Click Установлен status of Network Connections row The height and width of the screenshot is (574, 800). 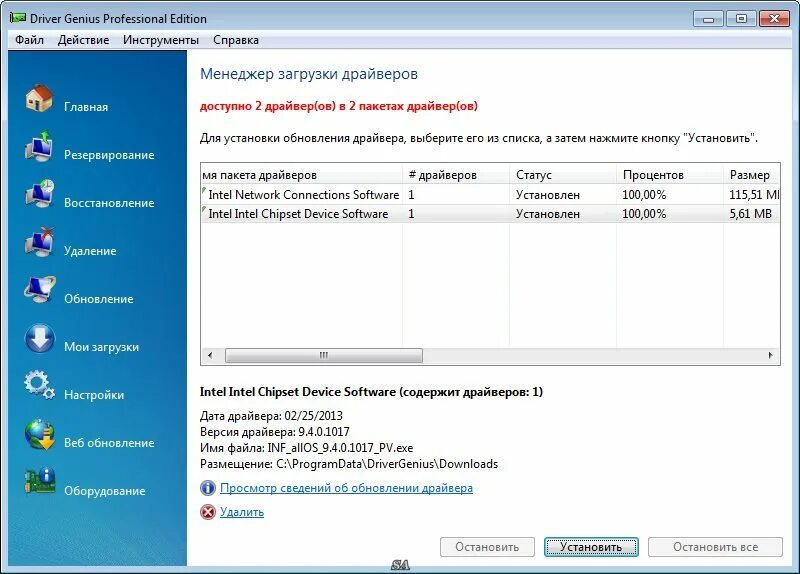[547, 195]
